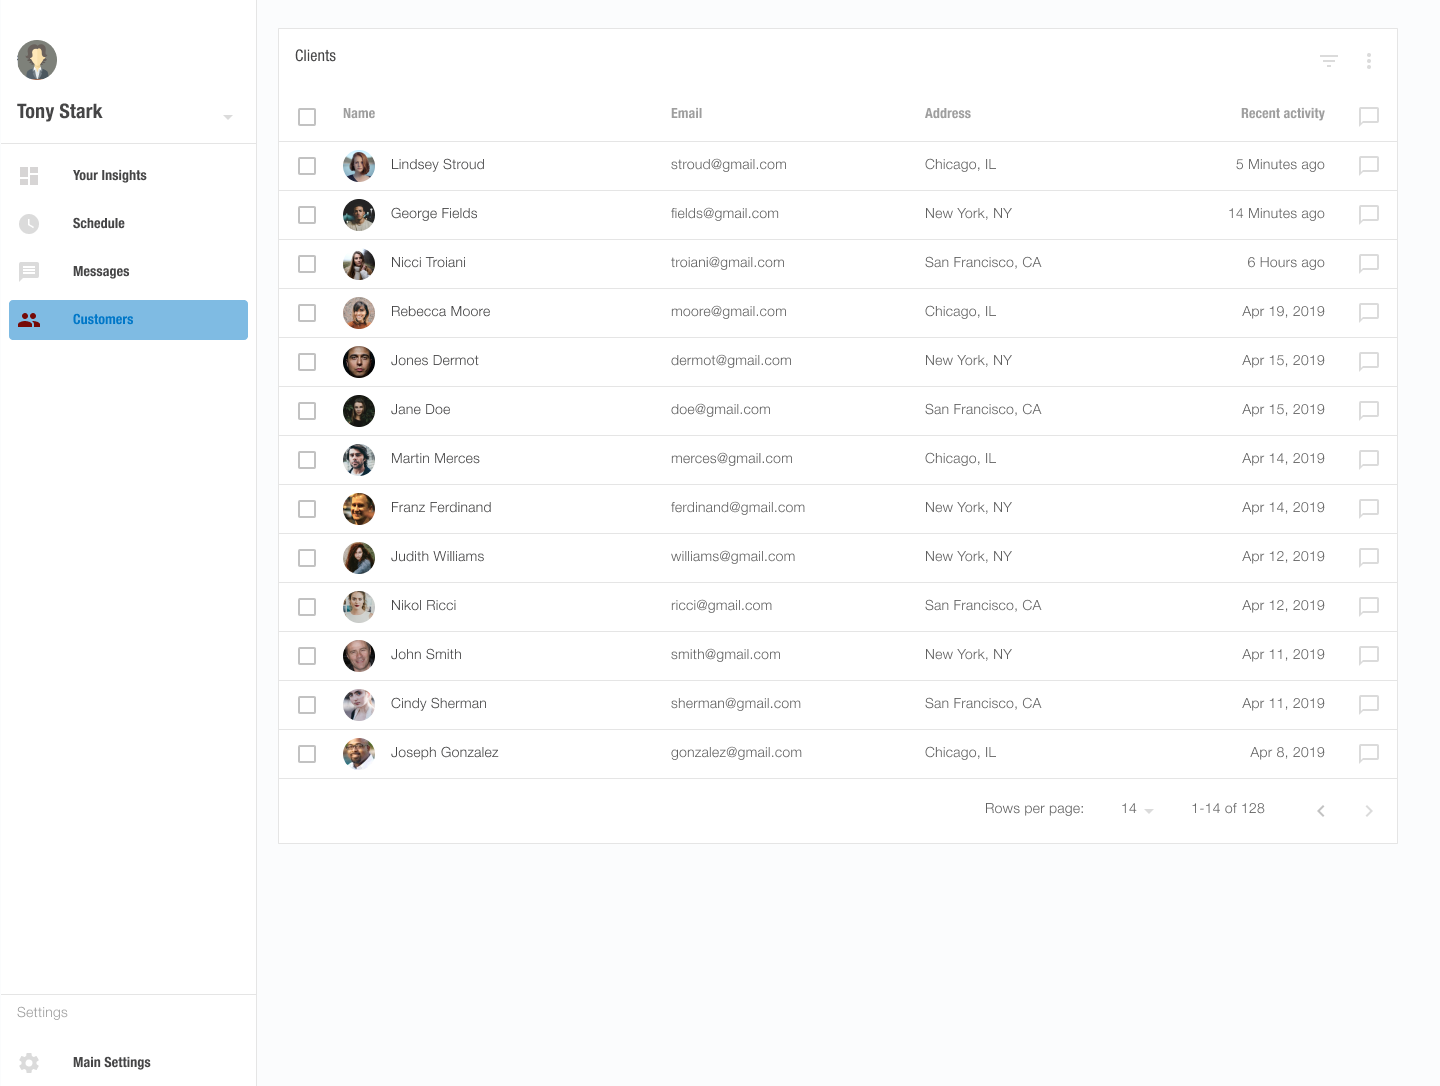Open Customers in the sidebar
Screen dimensions: 1440x1086
(128, 320)
